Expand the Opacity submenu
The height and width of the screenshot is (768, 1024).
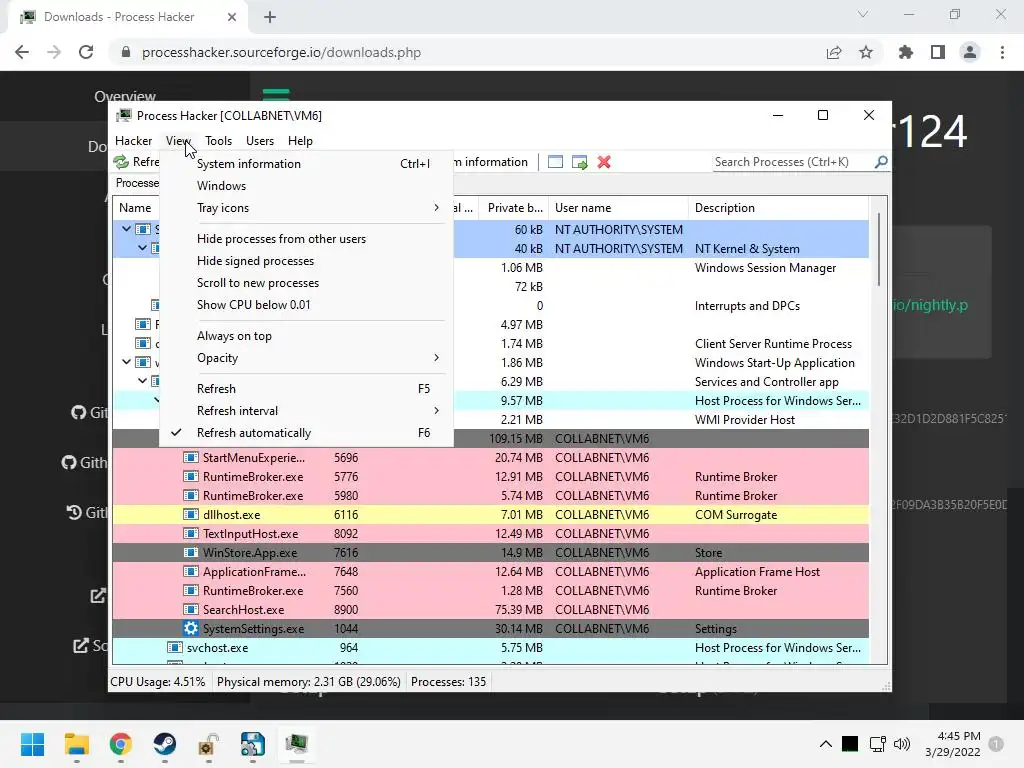tap(306, 358)
